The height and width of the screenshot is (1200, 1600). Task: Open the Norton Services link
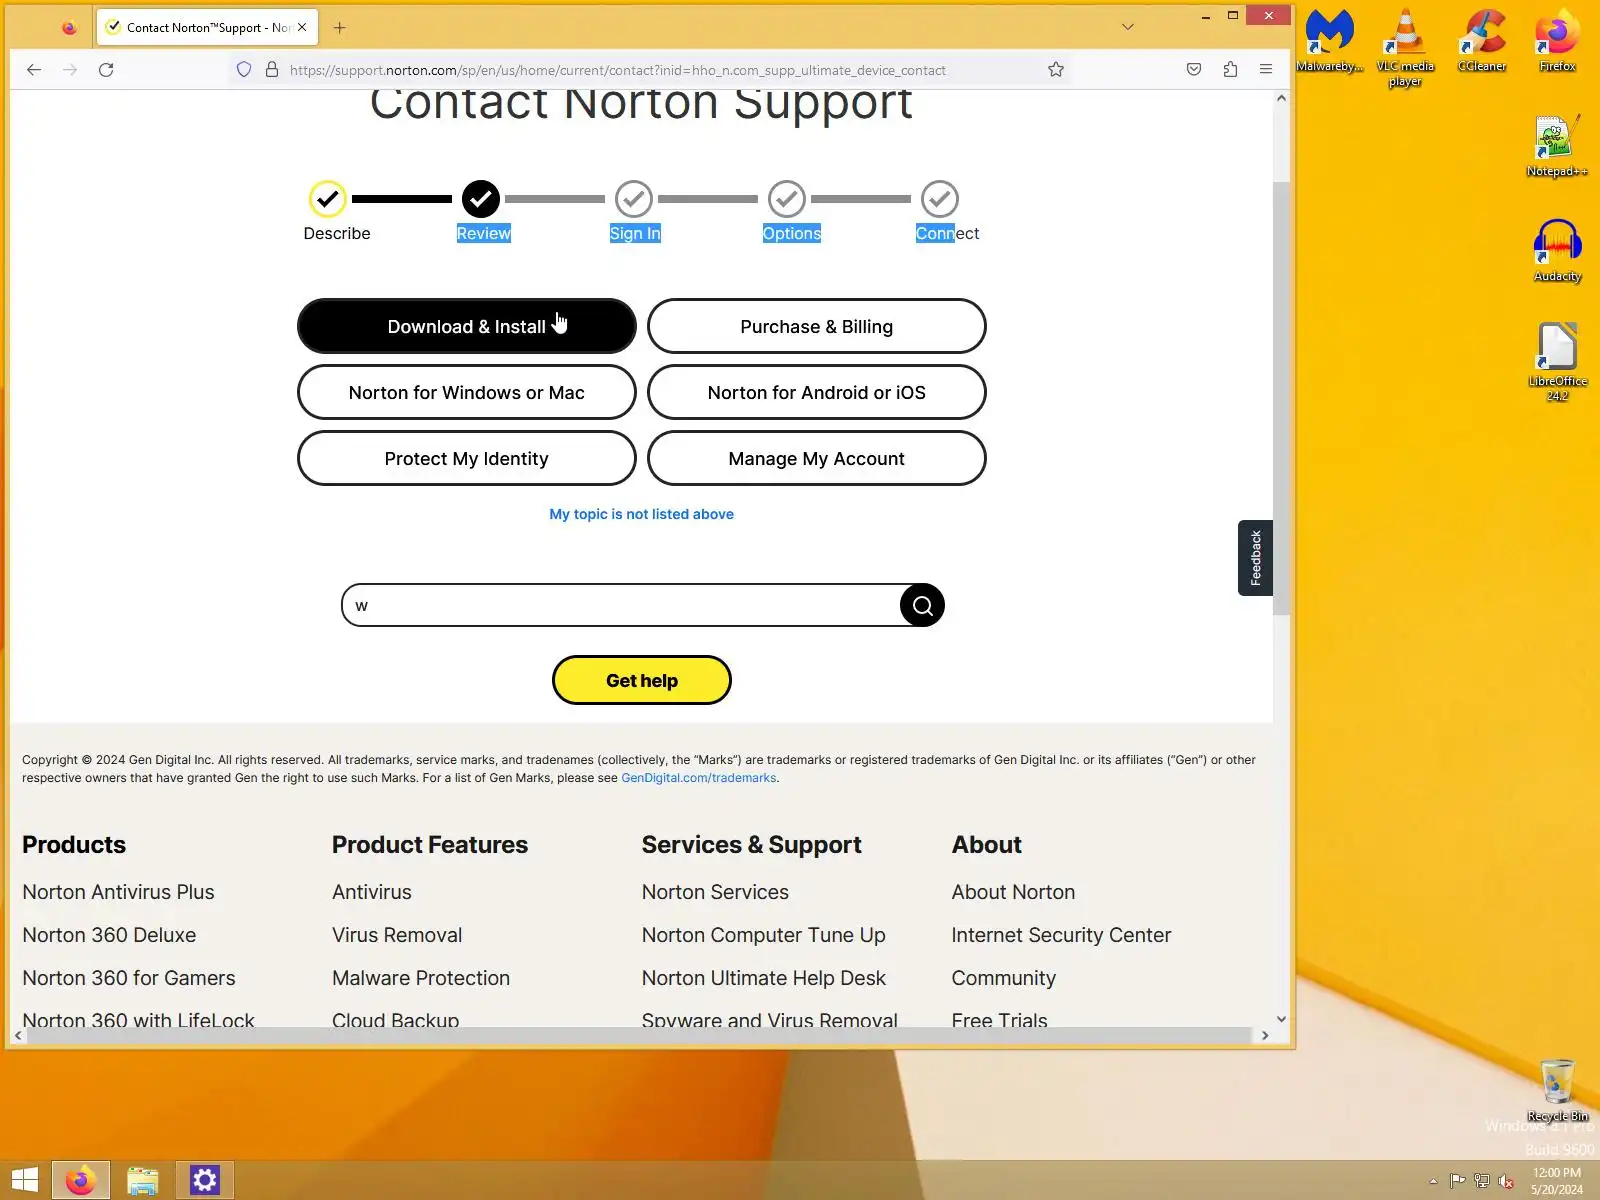coord(715,892)
